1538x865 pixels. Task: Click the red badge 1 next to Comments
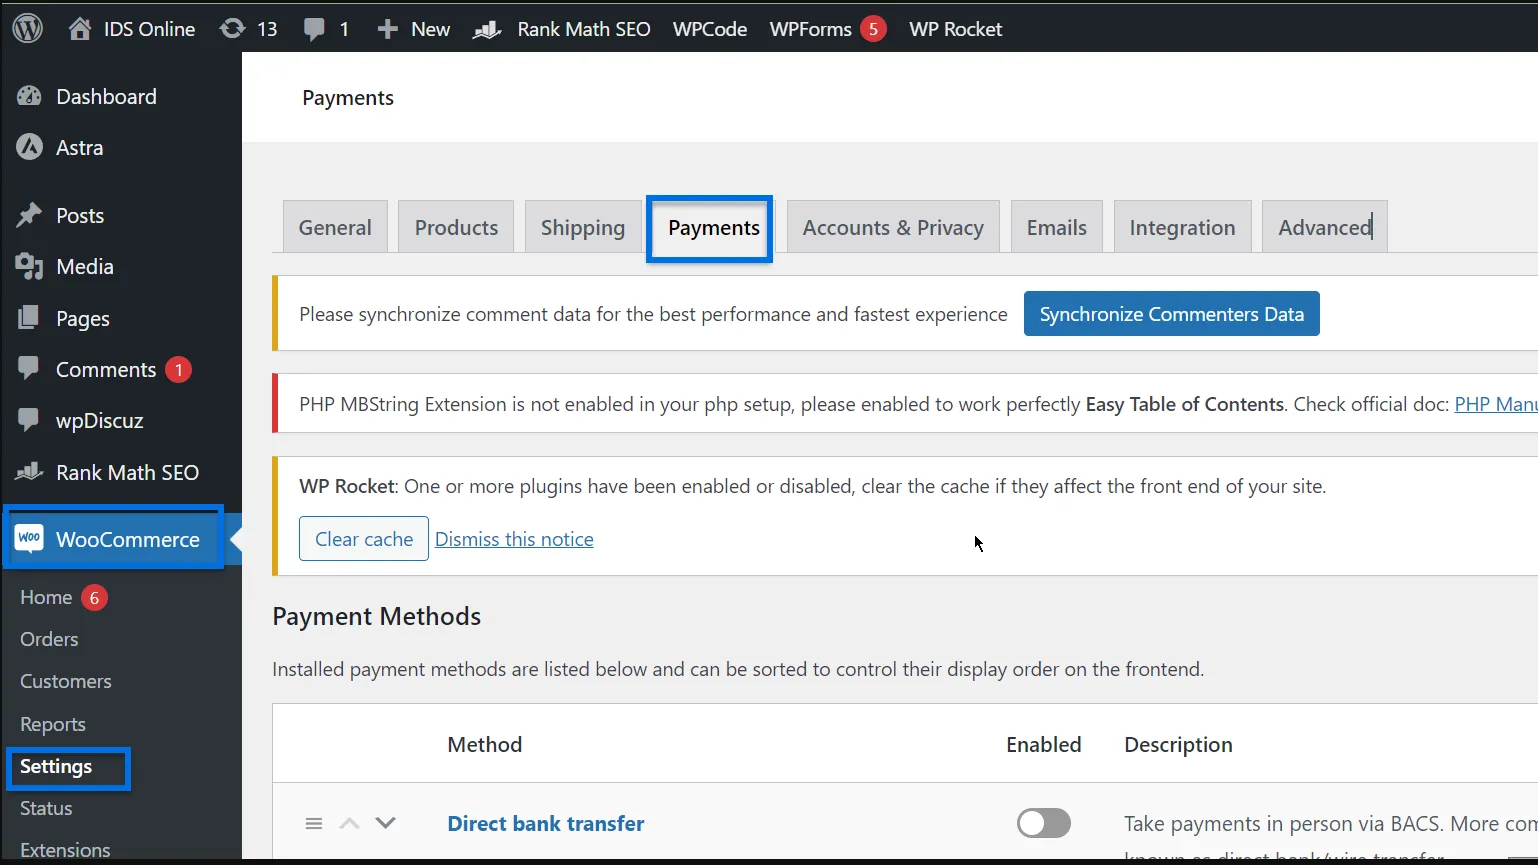pos(178,370)
